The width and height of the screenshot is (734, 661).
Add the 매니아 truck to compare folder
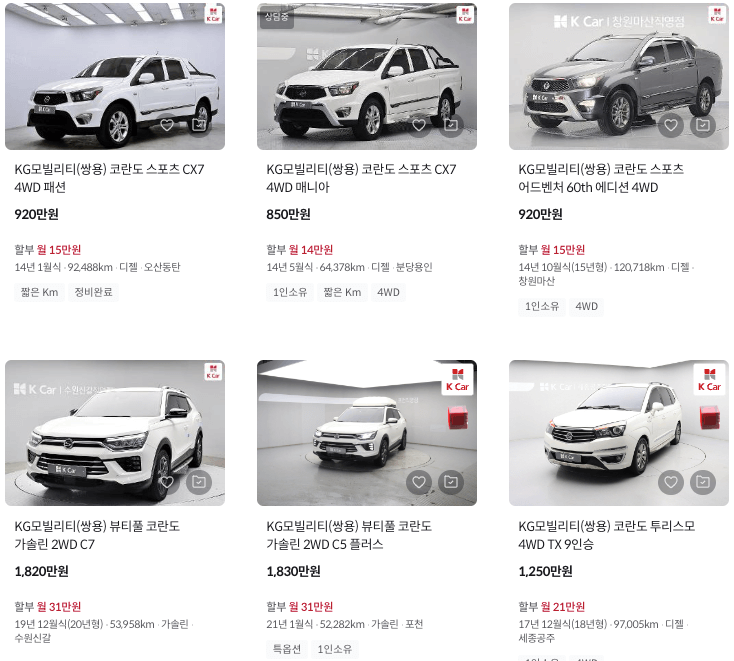pyautogui.click(x=451, y=125)
